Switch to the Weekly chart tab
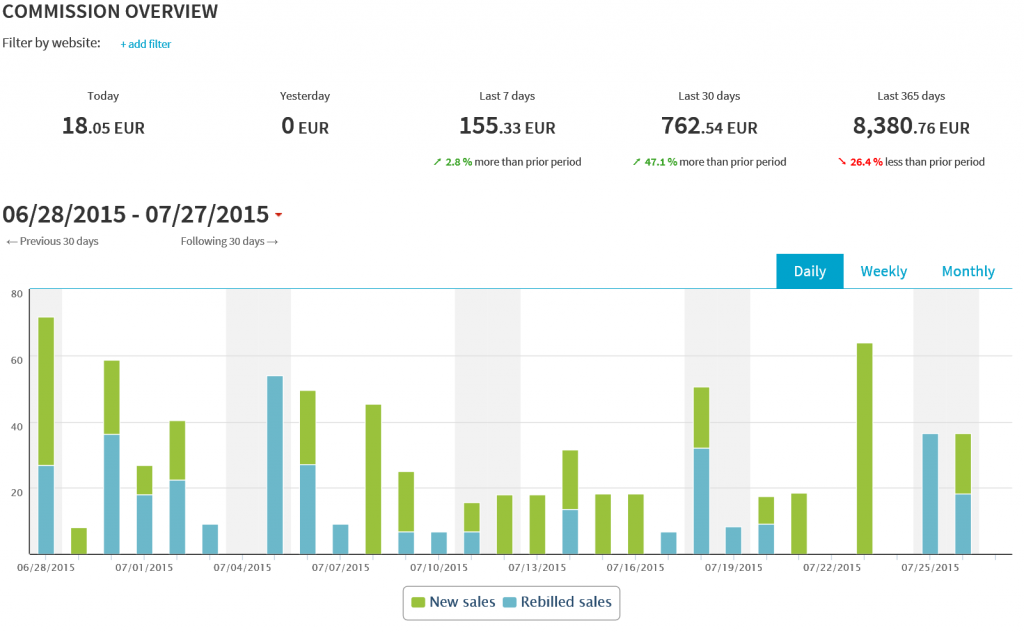Image resolution: width=1024 pixels, height=633 pixels. [x=884, y=271]
